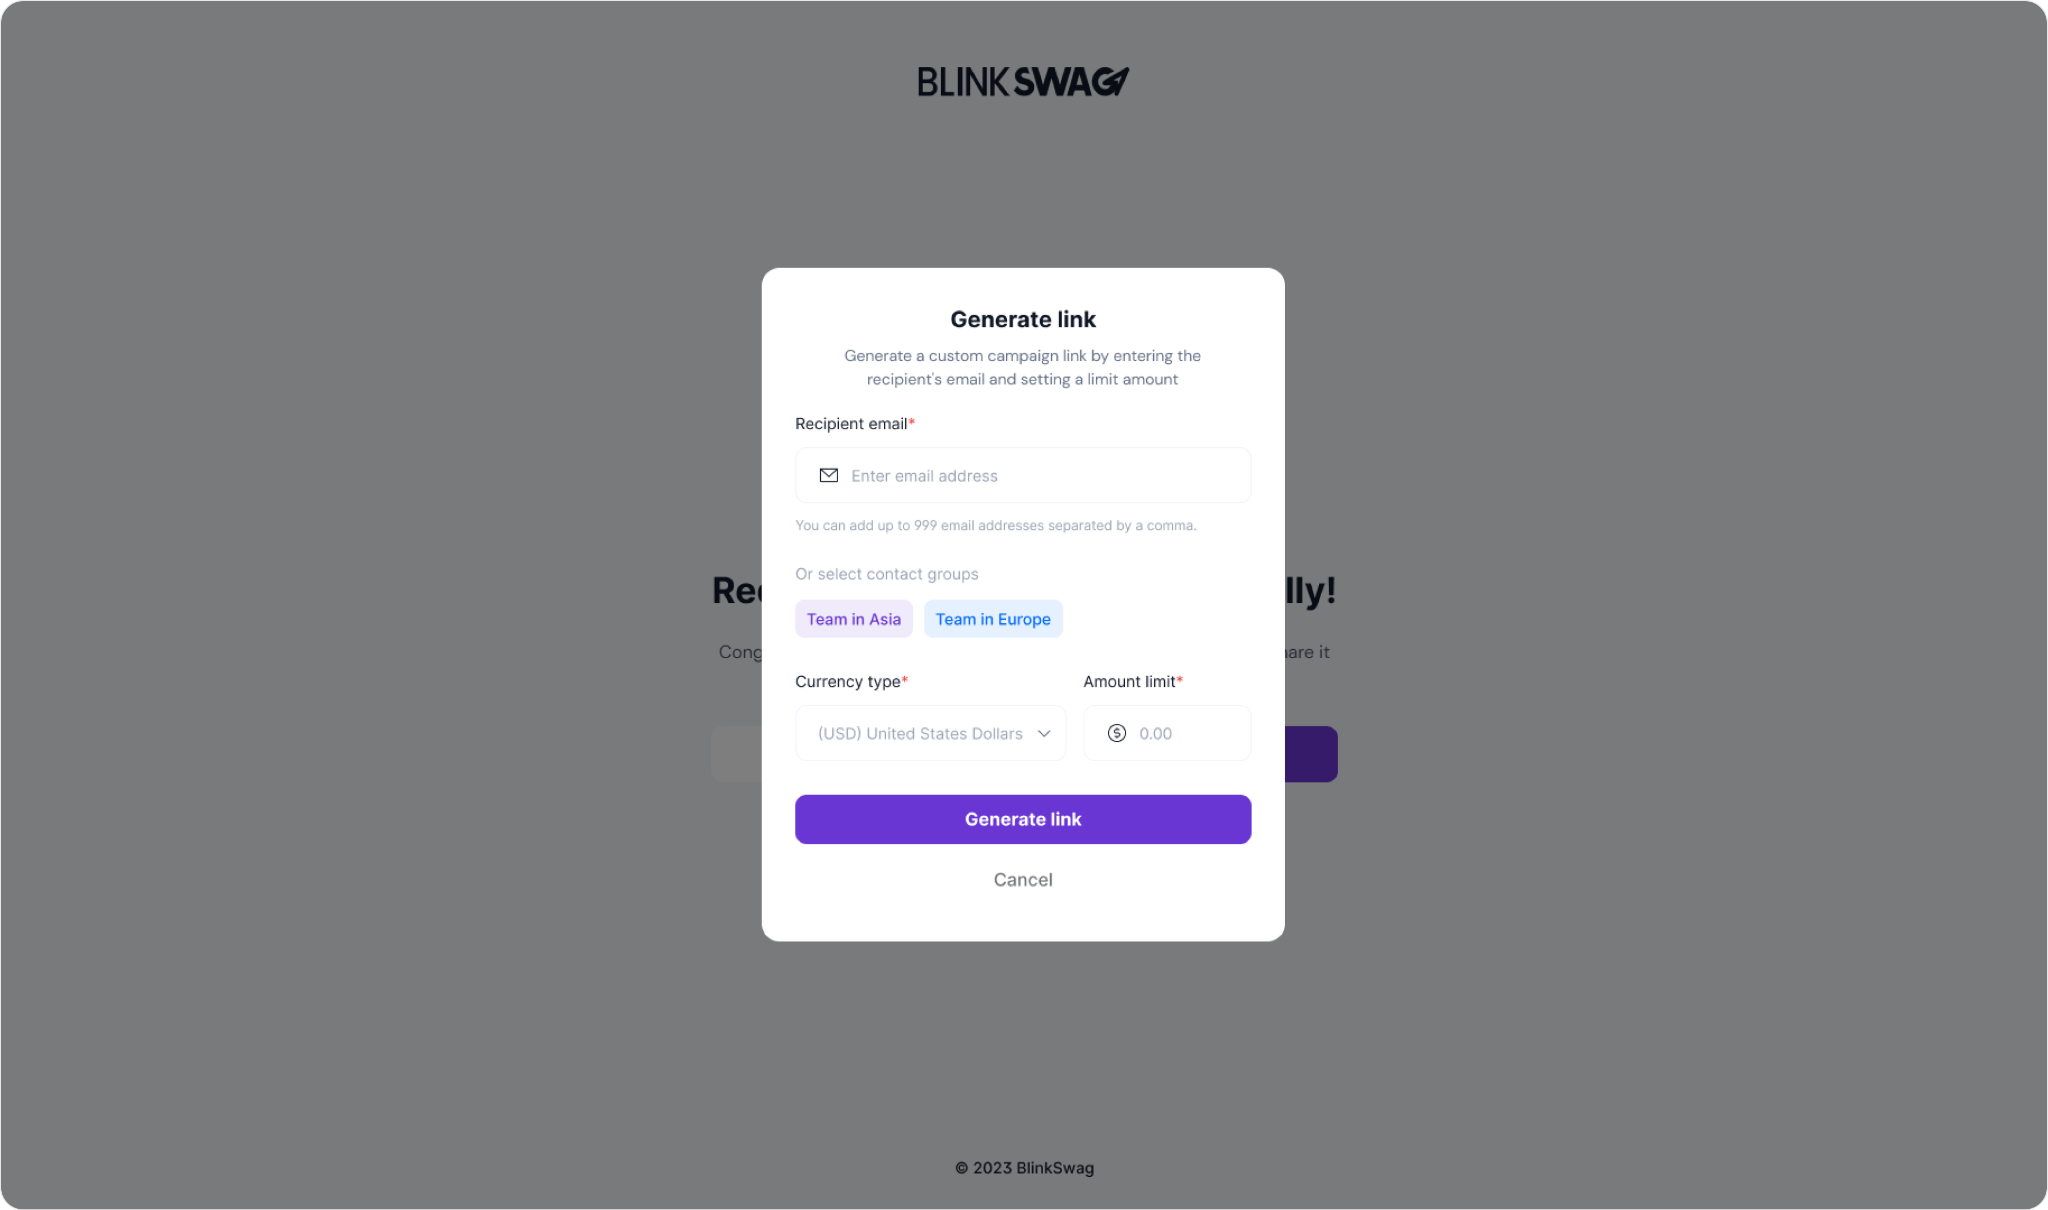The image size is (2048, 1210).
Task: Expand the USD currency selector
Action: tap(933, 733)
